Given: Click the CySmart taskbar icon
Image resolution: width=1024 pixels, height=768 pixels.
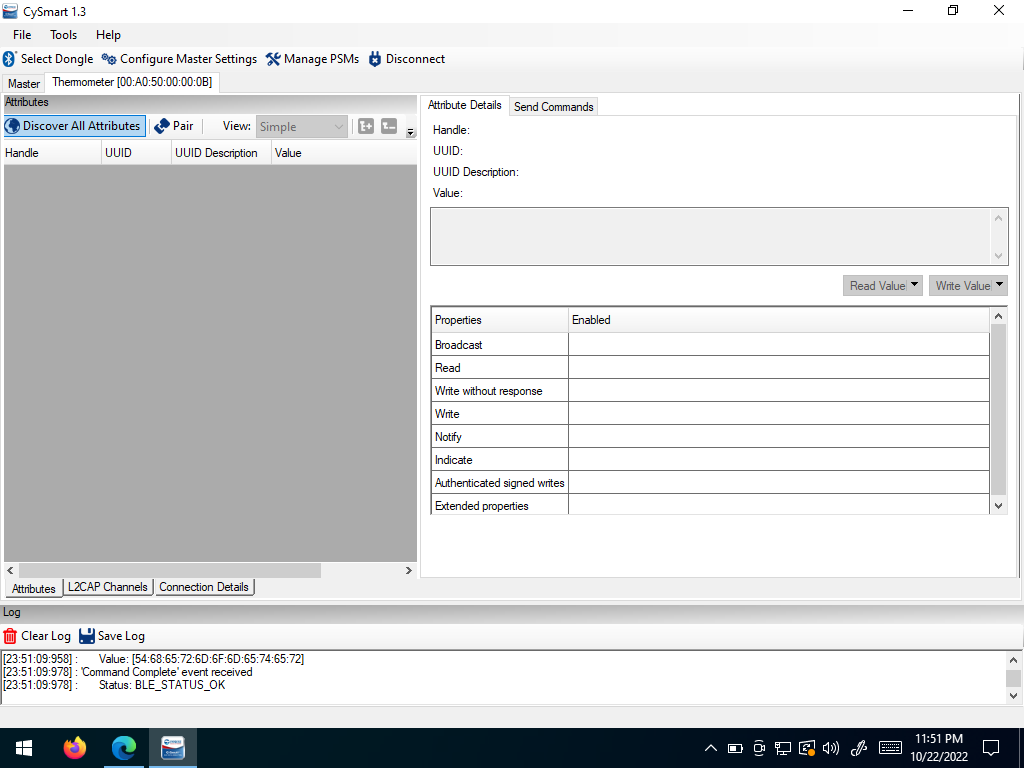Looking at the screenshot, I should [173, 748].
